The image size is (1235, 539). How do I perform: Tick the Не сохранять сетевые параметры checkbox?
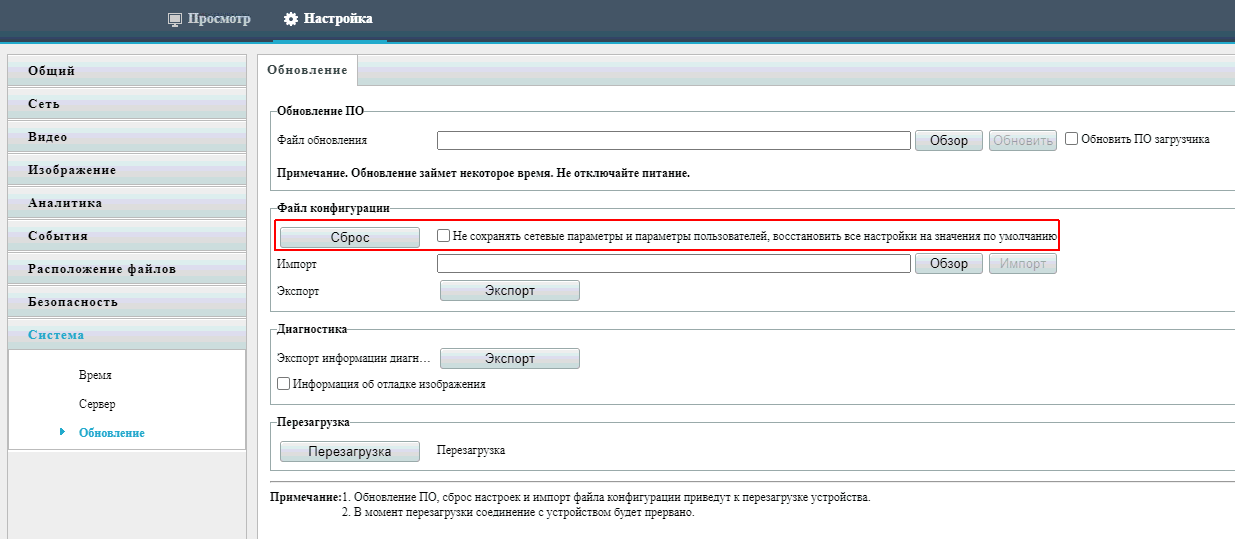click(443, 236)
